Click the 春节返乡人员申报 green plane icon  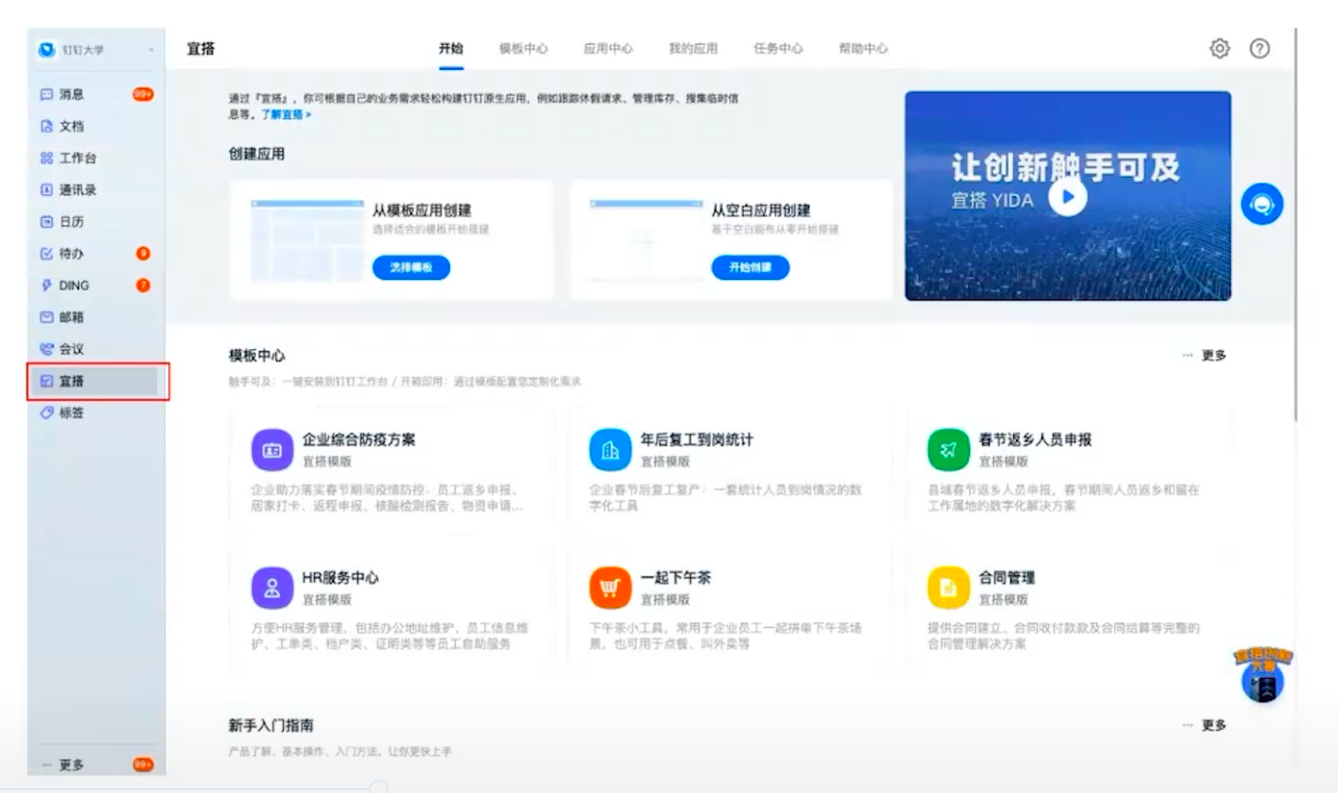click(x=948, y=450)
